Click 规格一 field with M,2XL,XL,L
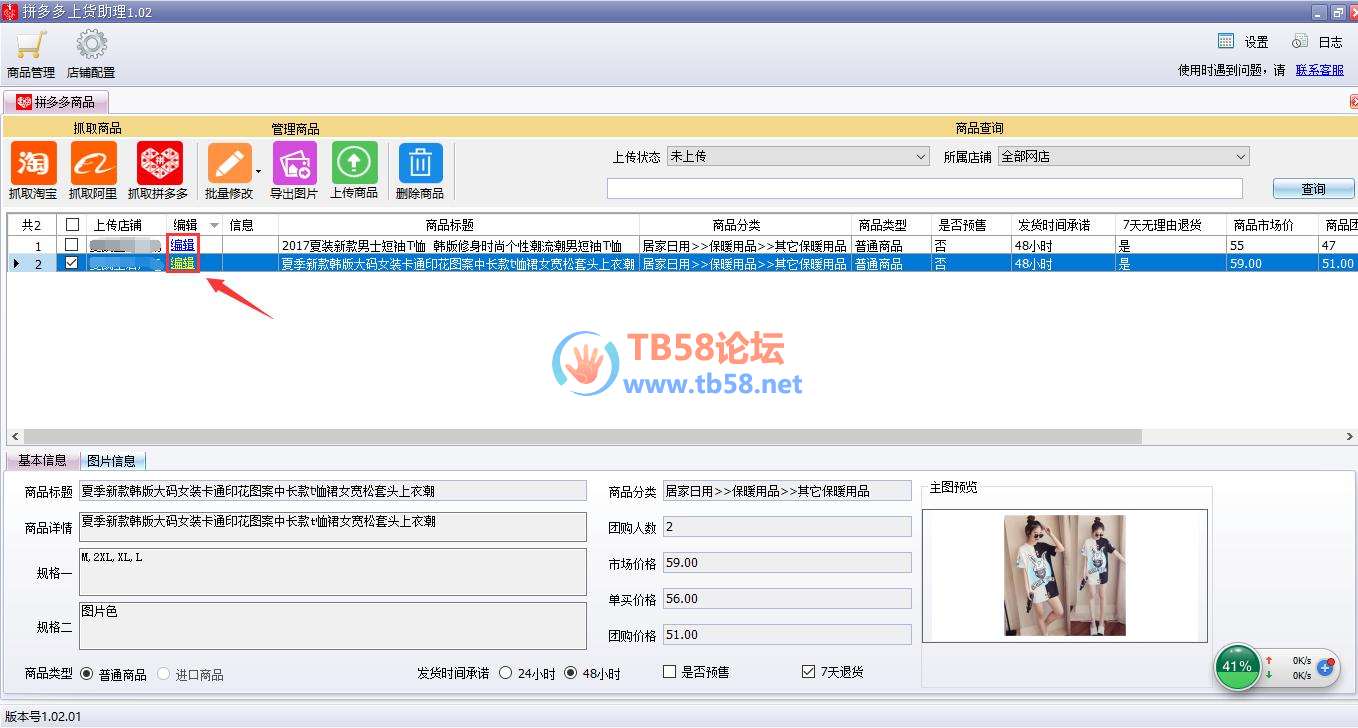 [x=332, y=571]
